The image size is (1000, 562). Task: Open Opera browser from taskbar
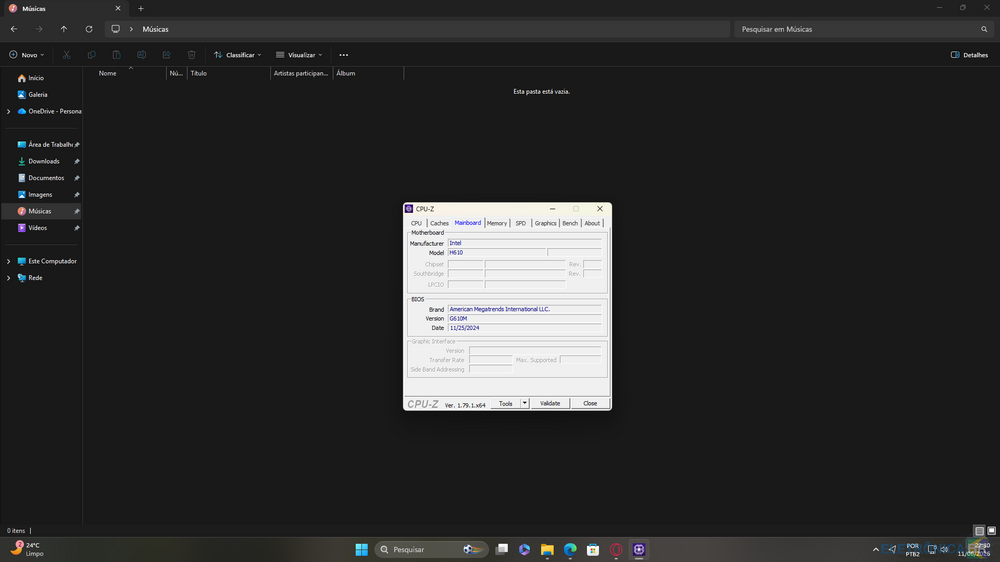[x=616, y=549]
